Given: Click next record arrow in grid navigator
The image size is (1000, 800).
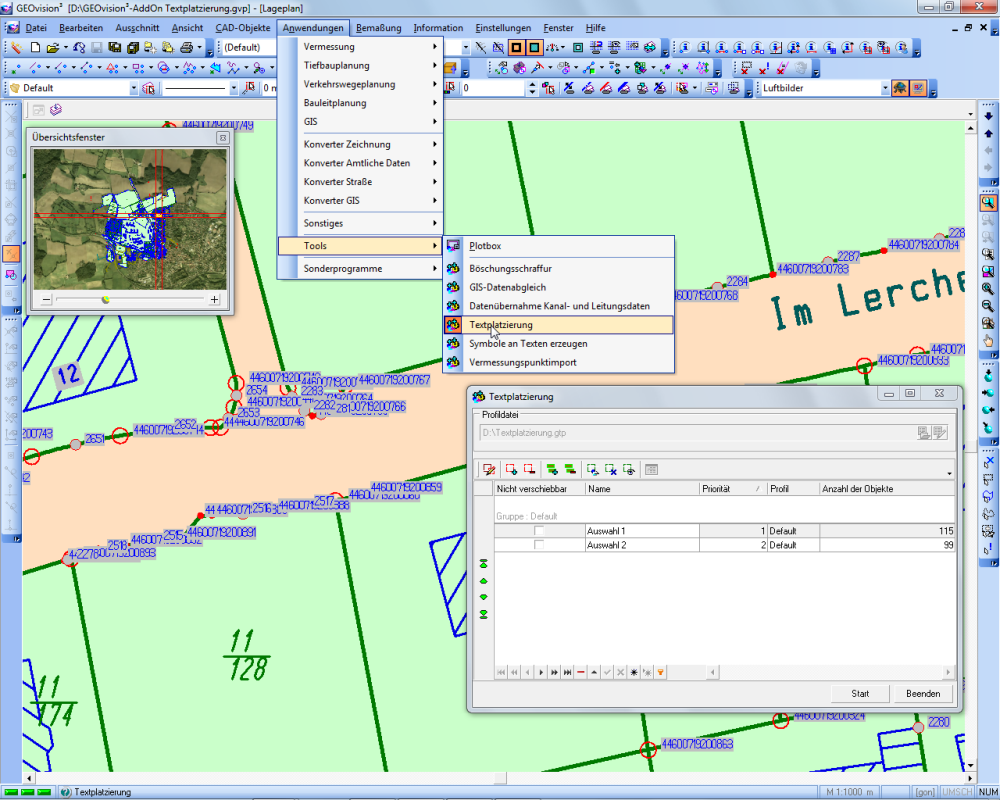Looking at the screenshot, I should [541, 672].
